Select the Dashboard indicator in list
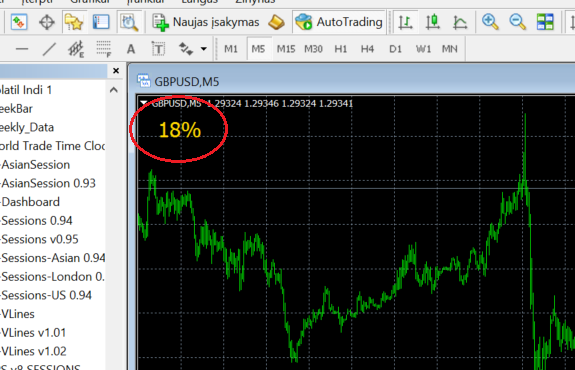This screenshot has height=370, width=575. tap(30, 202)
